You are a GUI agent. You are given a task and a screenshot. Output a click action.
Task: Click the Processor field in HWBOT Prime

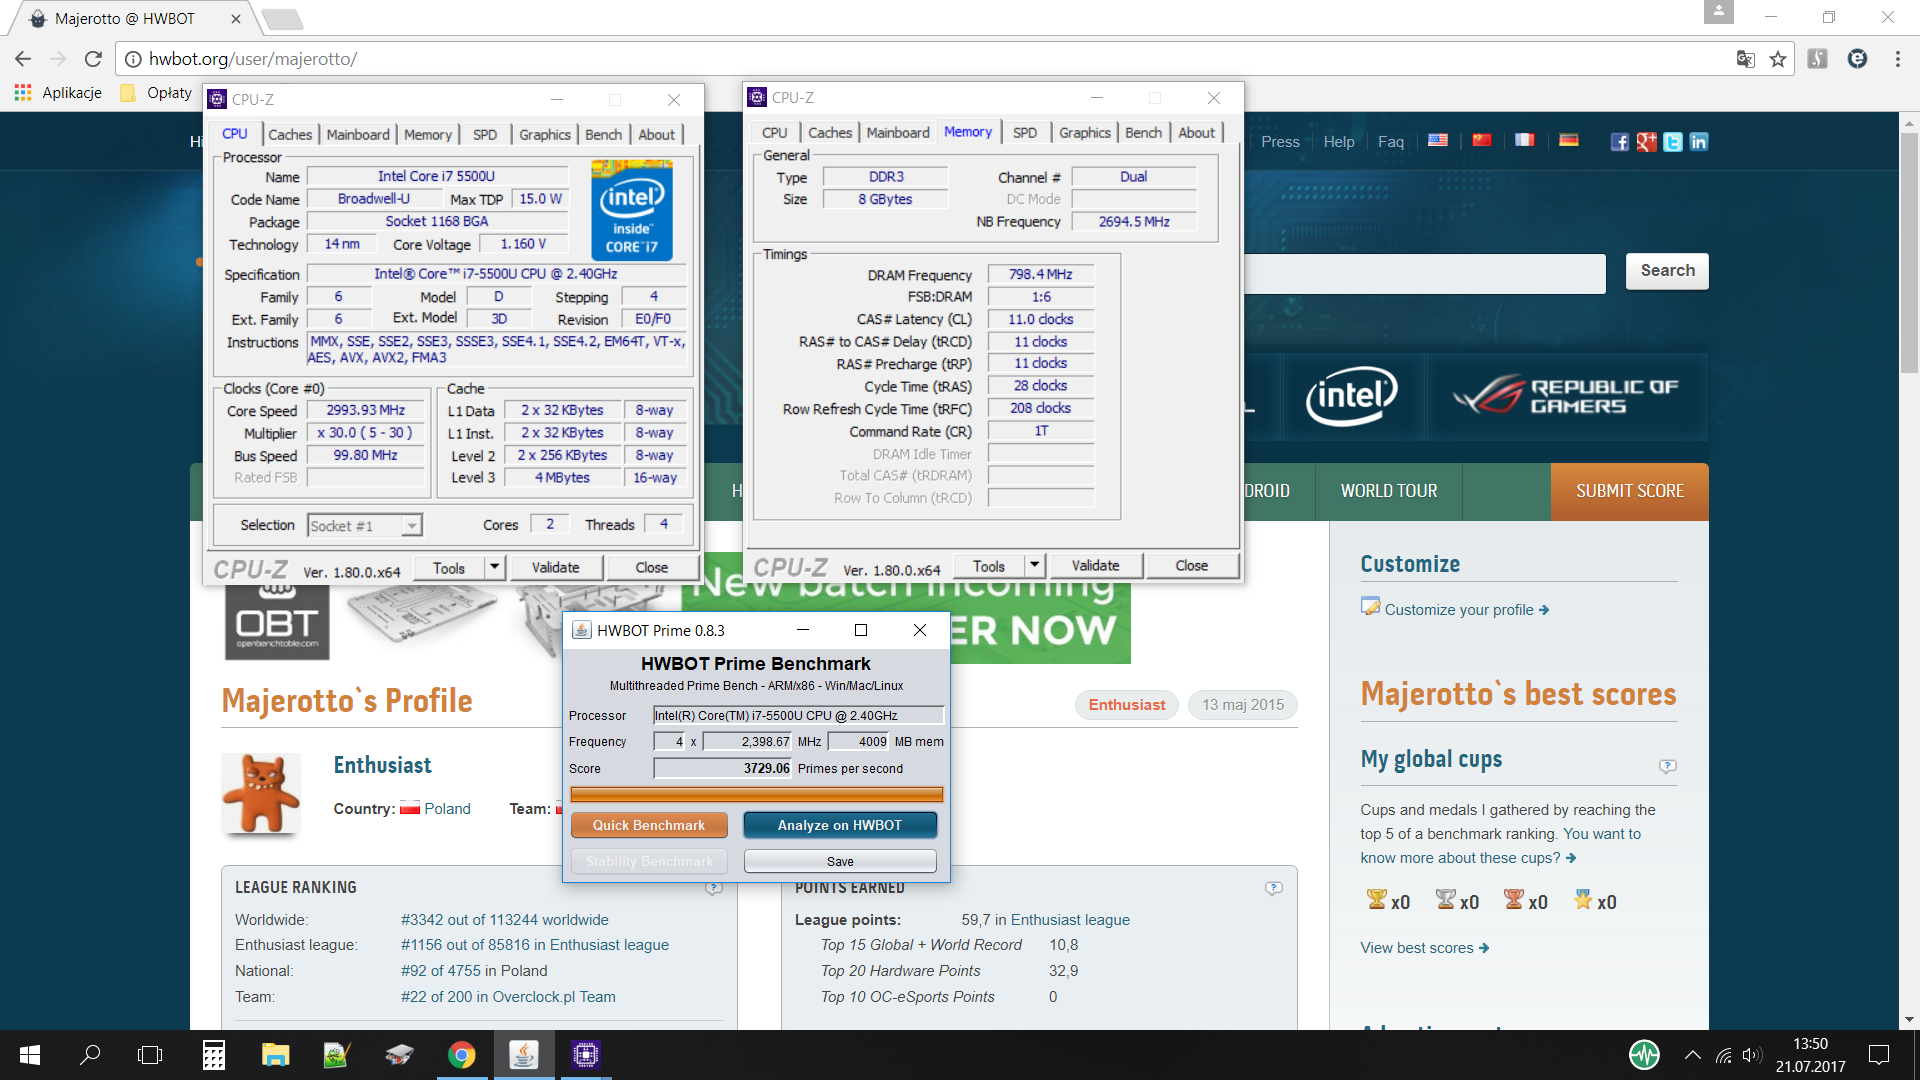point(798,715)
